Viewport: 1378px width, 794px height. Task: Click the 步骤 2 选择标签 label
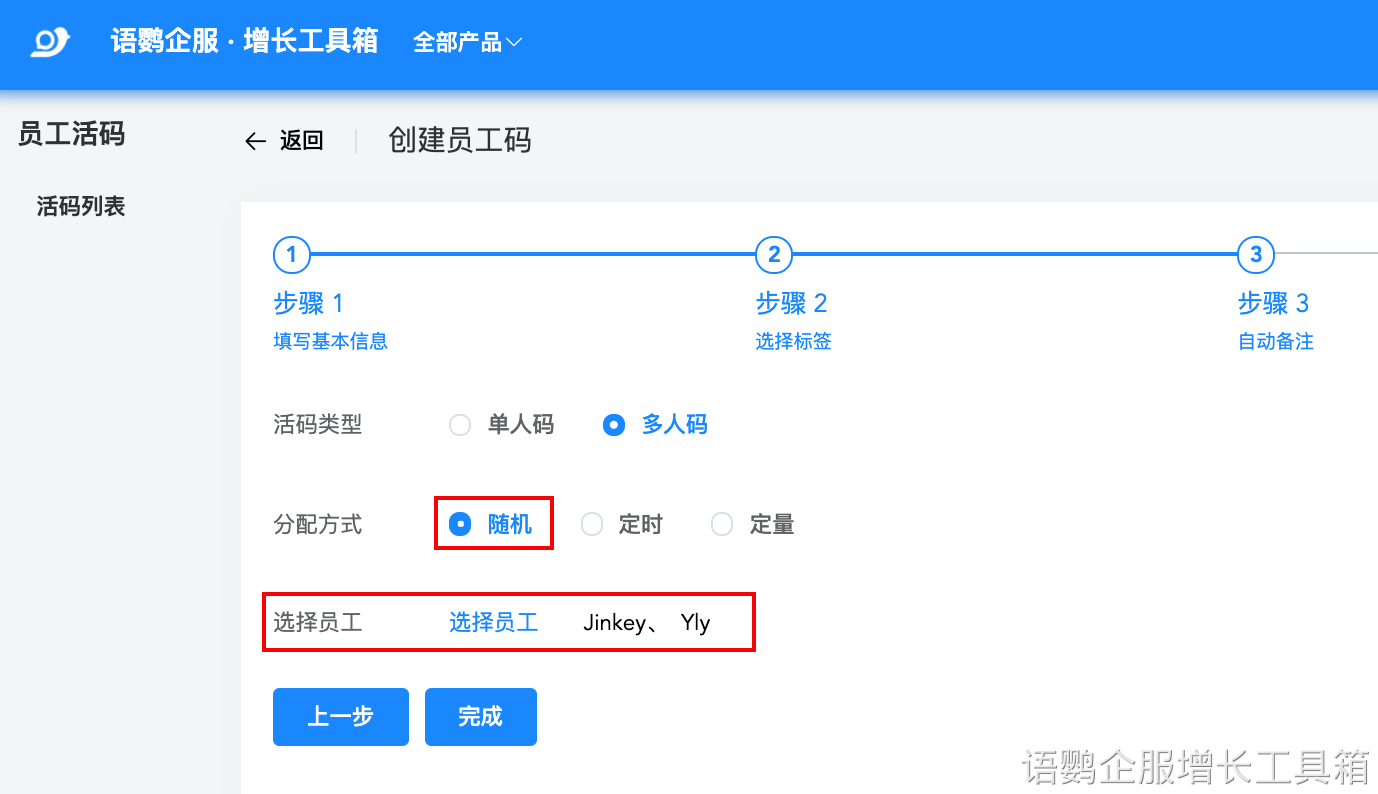792,341
